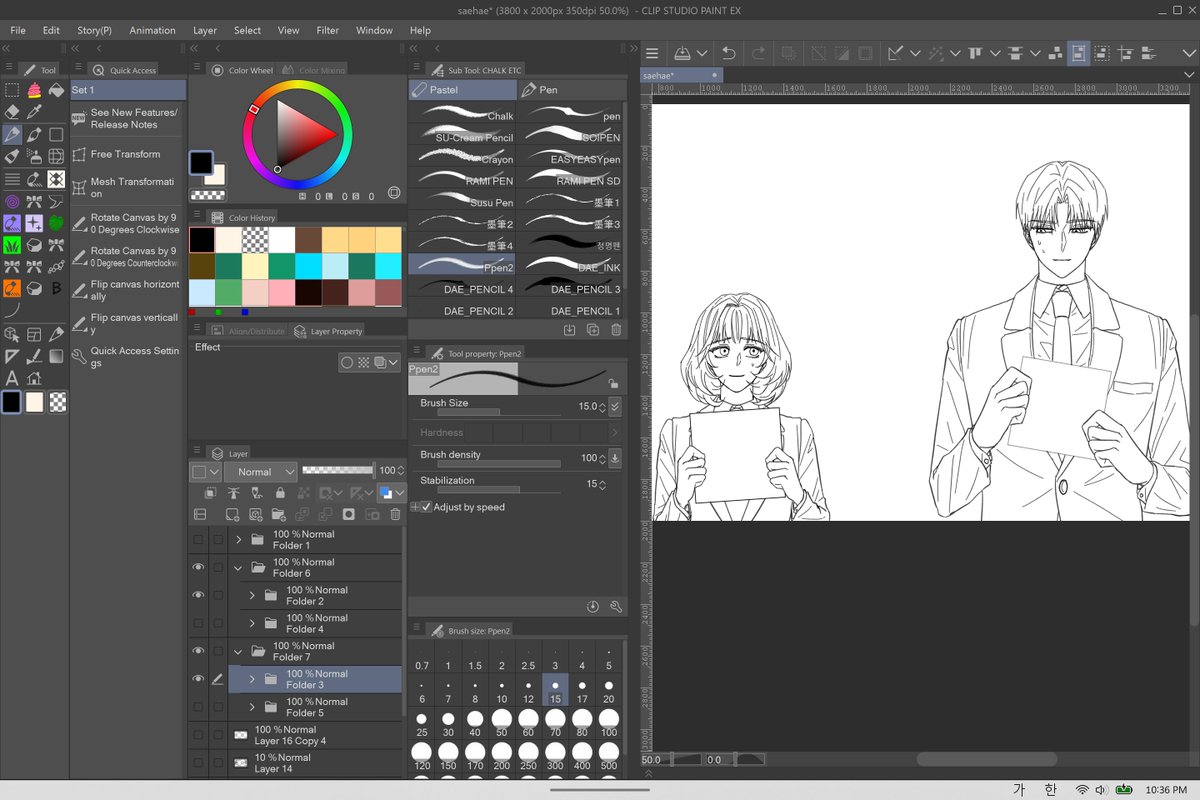The image size is (1200, 800).
Task: Click the command bar hamburger menu icon
Action: (652, 53)
